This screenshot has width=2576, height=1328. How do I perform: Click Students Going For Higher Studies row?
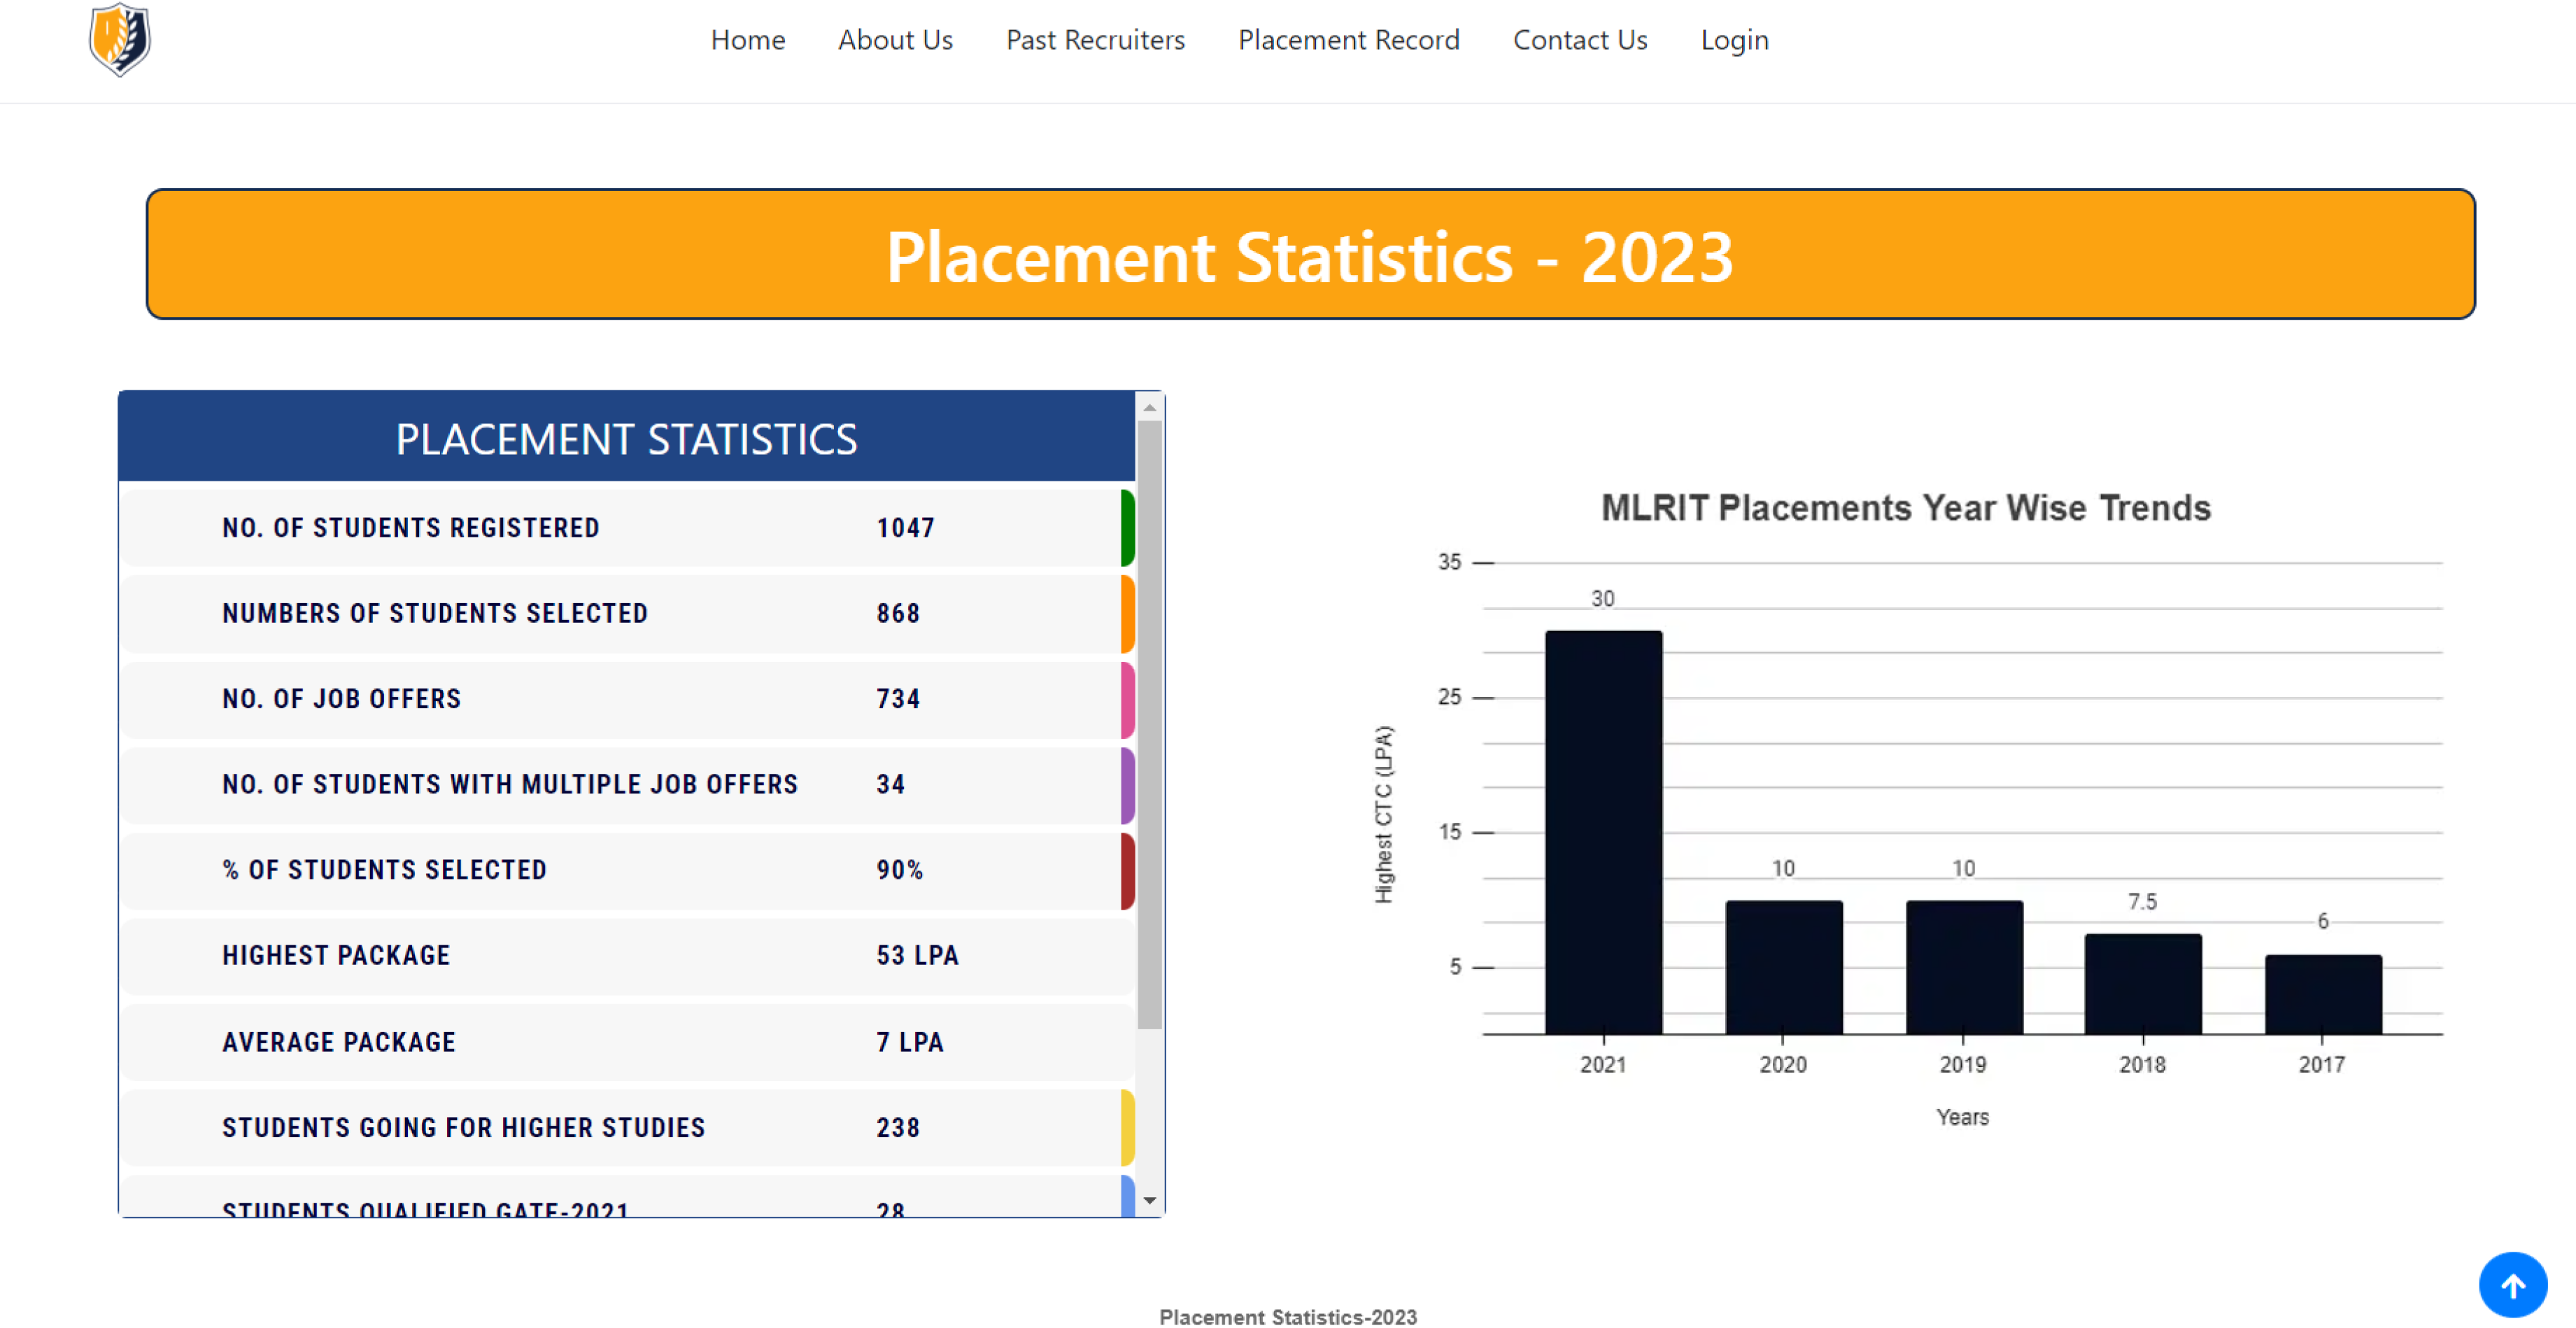(x=628, y=1128)
